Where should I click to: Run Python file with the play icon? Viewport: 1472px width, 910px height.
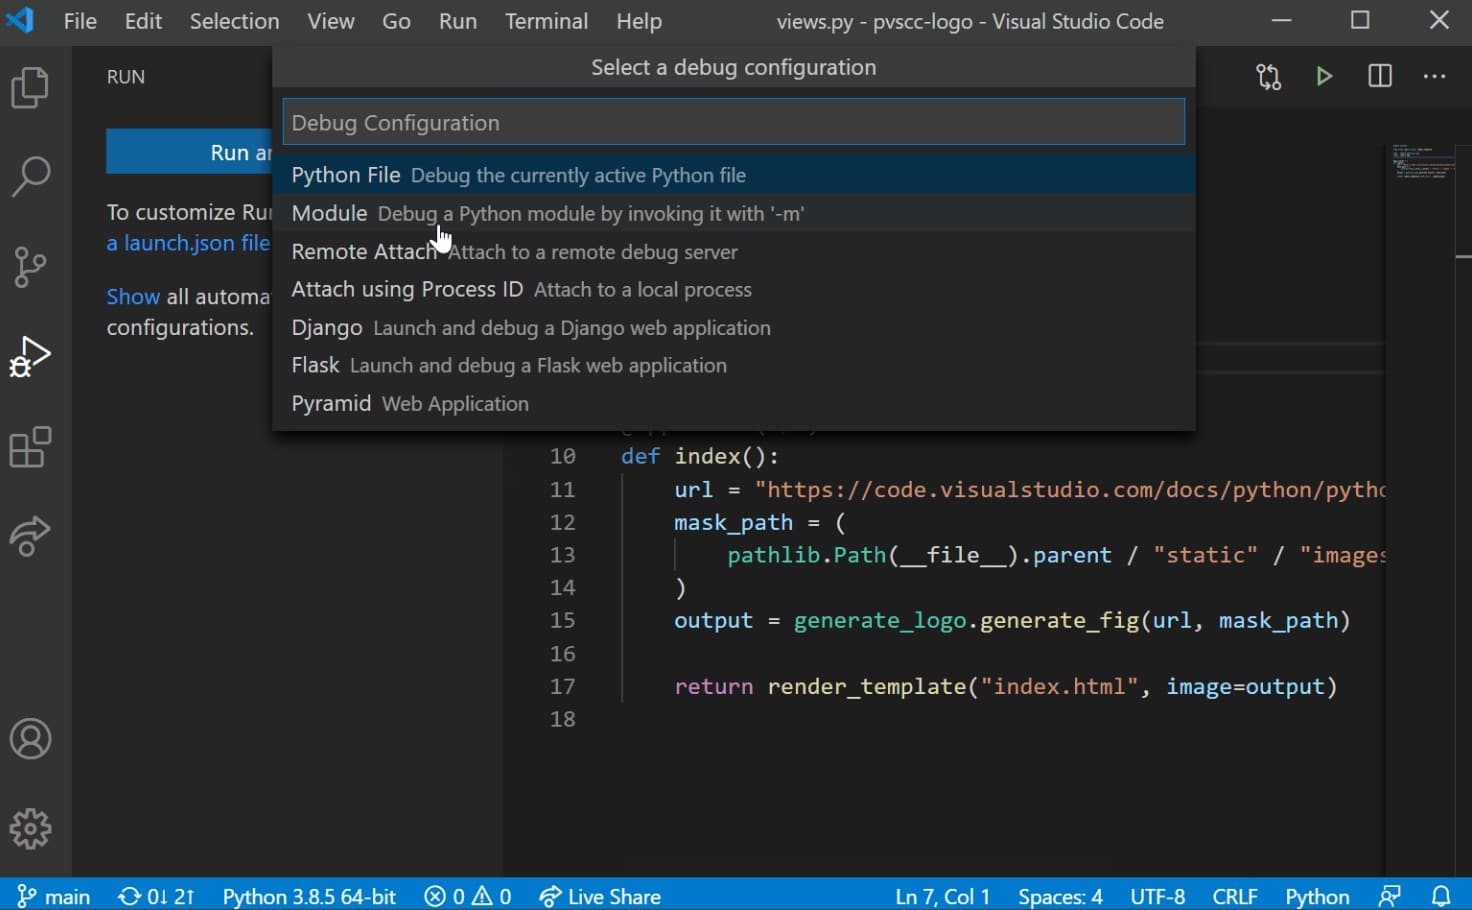[1324, 77]
